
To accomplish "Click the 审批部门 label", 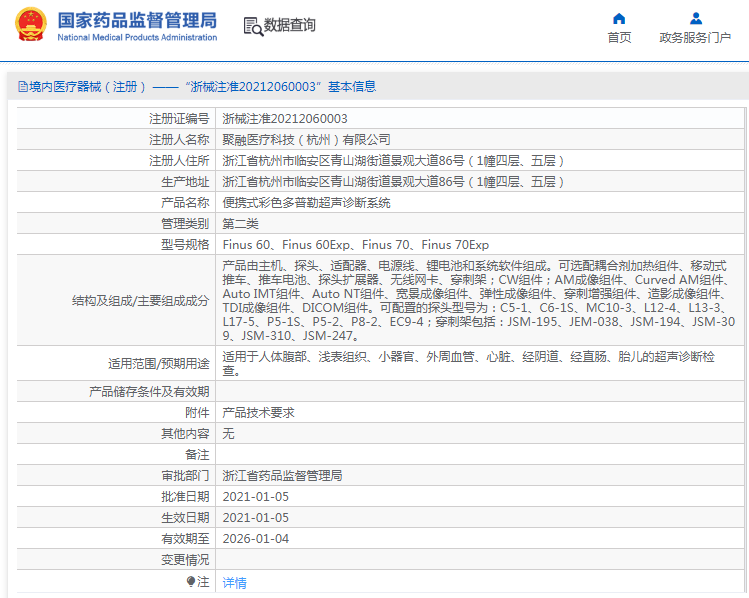I will point(185,476).
